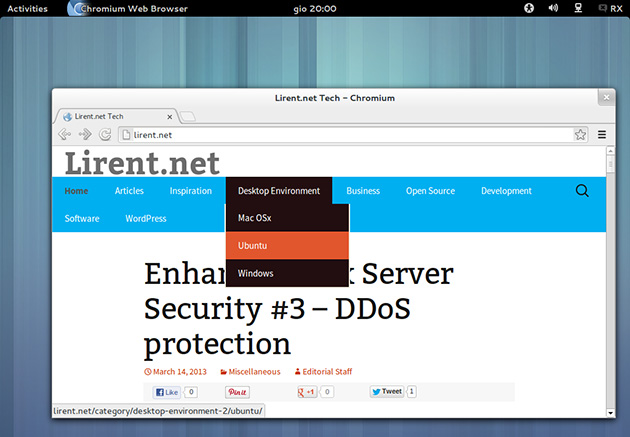The image size is (630, 437).
Task: Open the Editorial Staff author link
Action: [323, 372]
